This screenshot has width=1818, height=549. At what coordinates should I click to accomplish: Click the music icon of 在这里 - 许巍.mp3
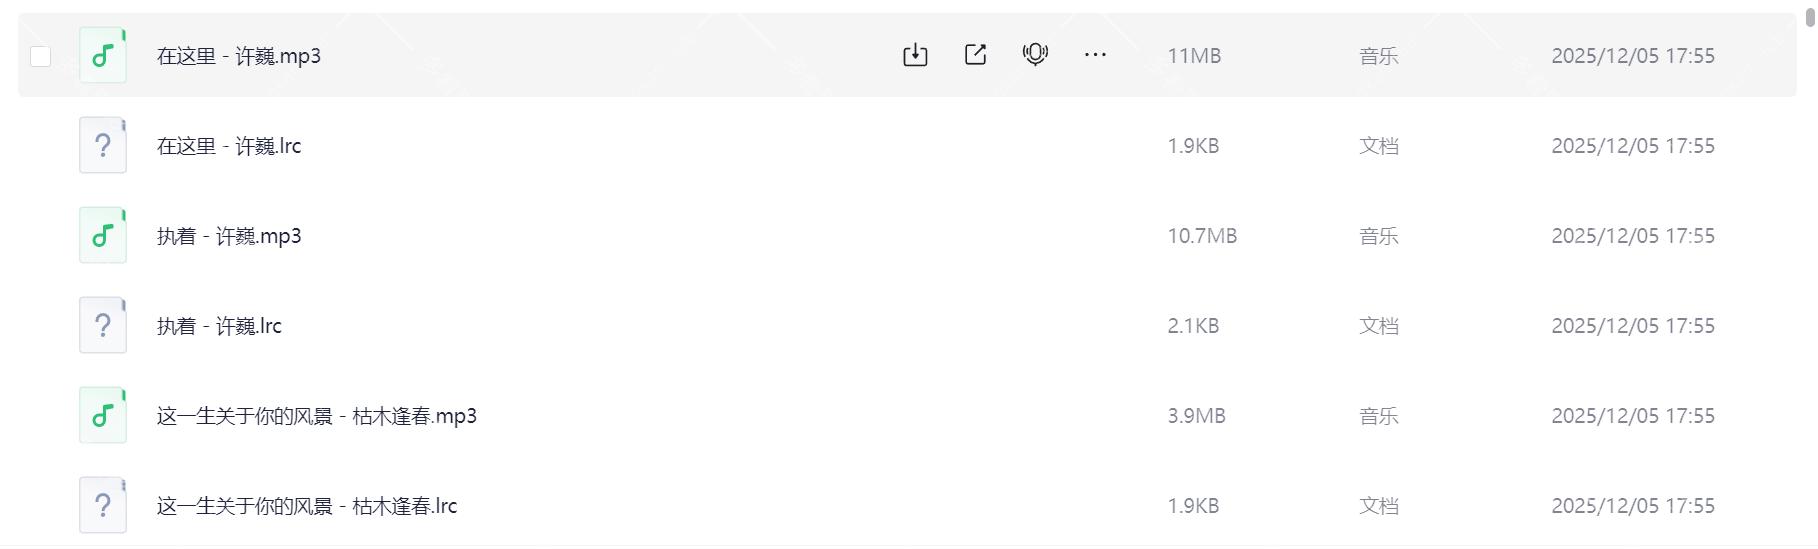[103, 55]
